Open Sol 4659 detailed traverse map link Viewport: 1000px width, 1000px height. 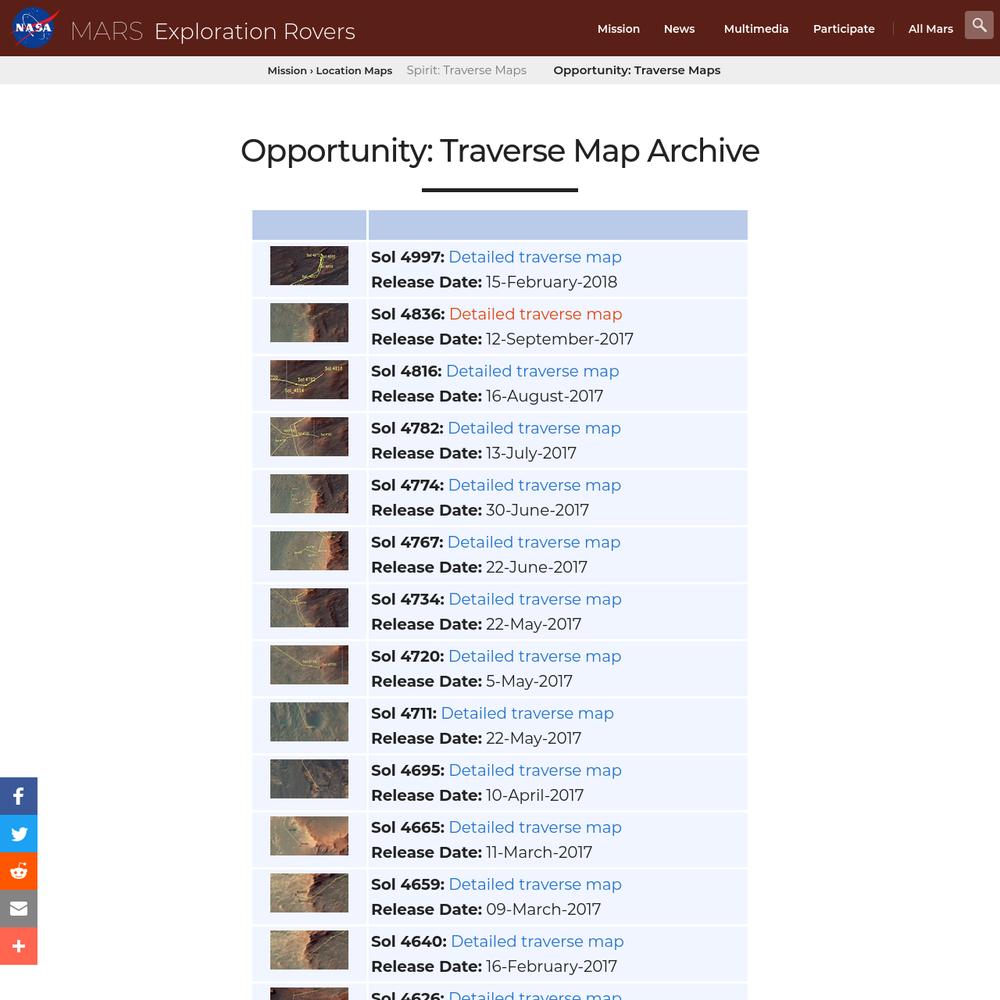click(534, 884)
